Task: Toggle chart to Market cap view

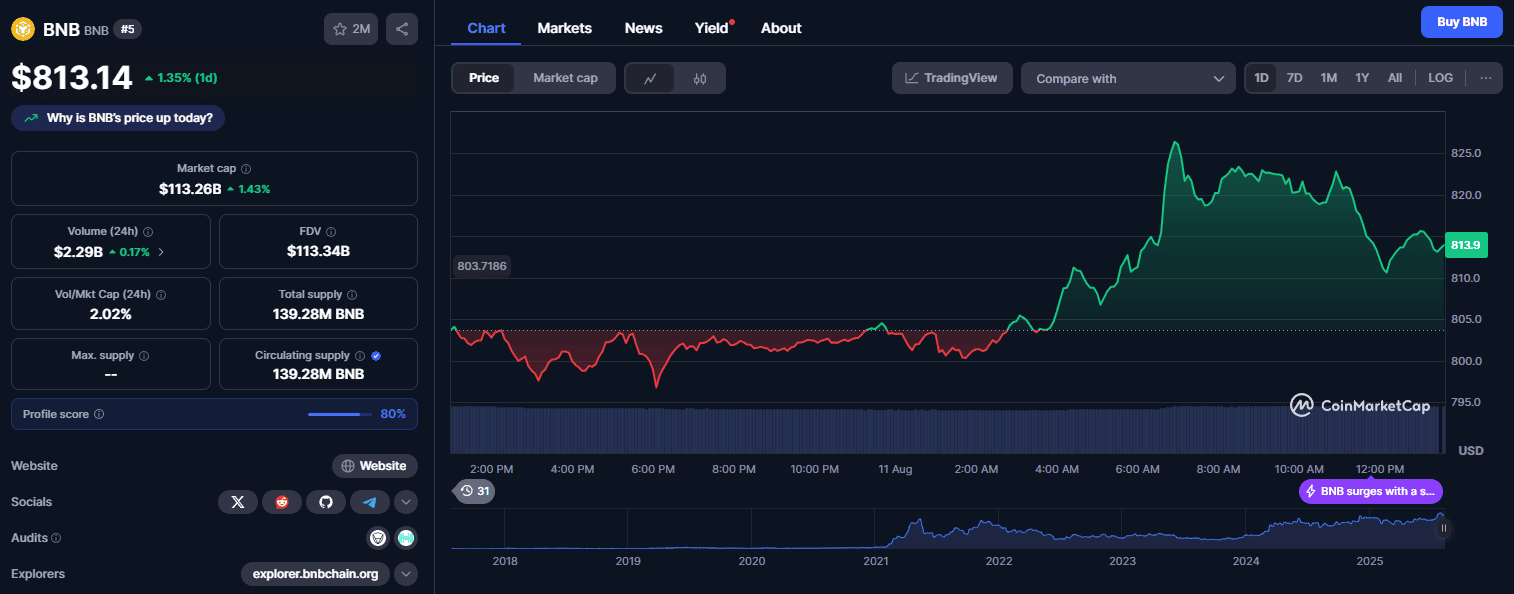Action: point(565,78)
